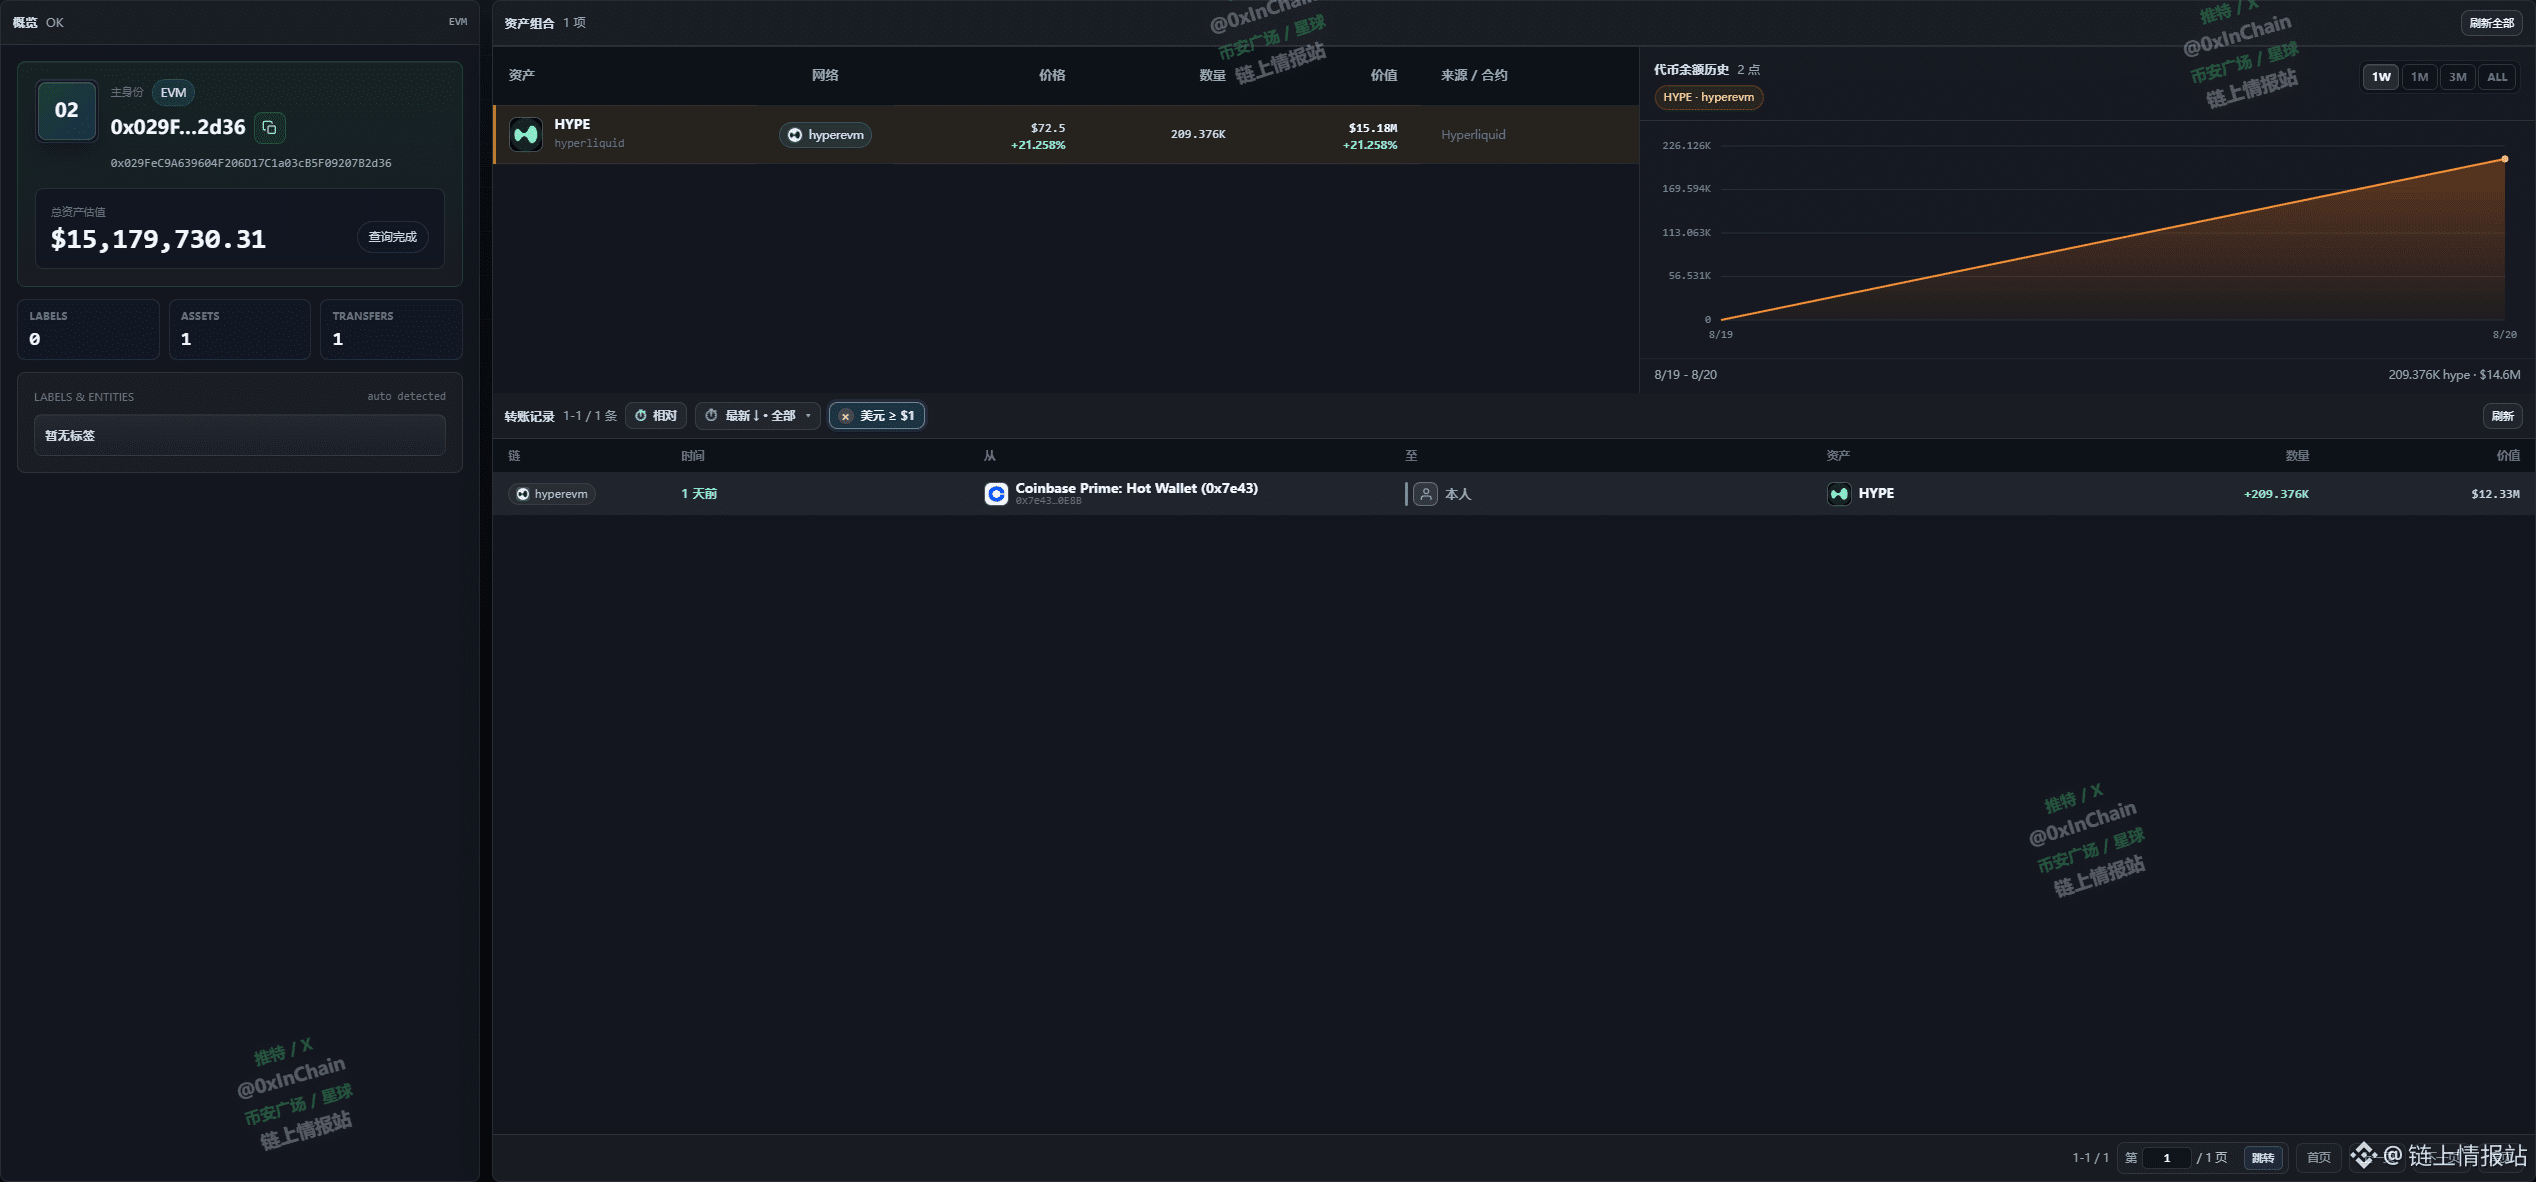
Task: Copy the wallet address 0x029F...2d36
Action: pos(269,127)
